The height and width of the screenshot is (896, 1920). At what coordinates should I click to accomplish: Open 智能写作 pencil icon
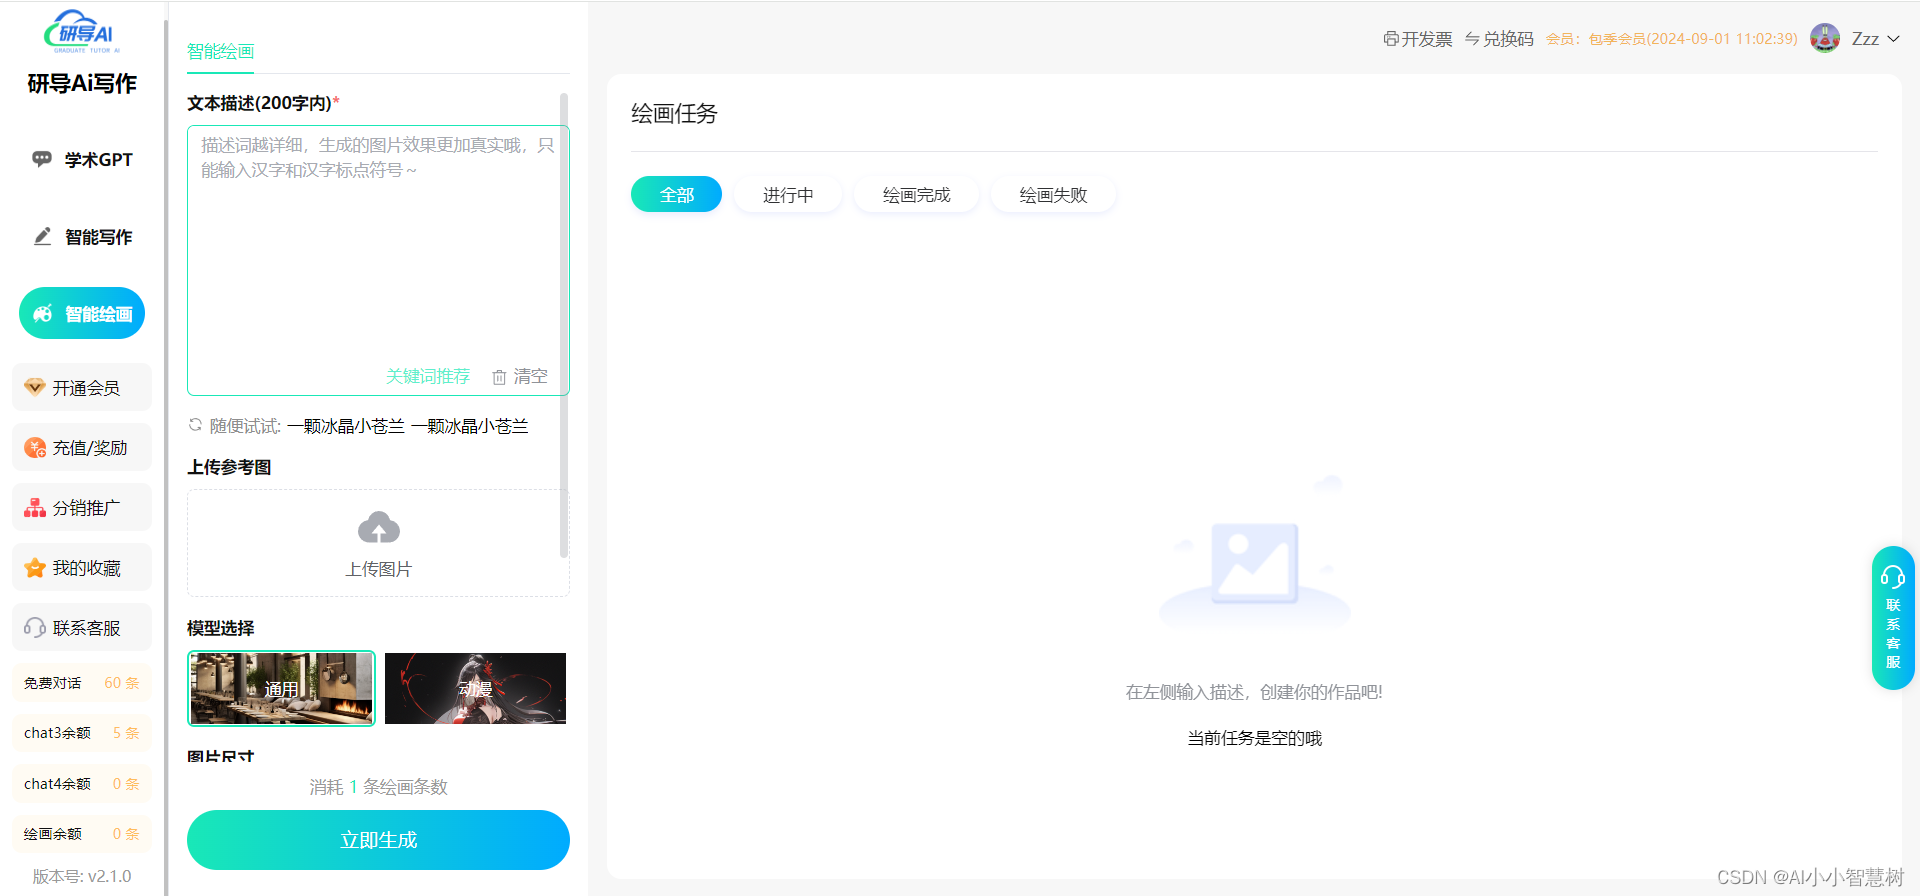click(42, 237)
